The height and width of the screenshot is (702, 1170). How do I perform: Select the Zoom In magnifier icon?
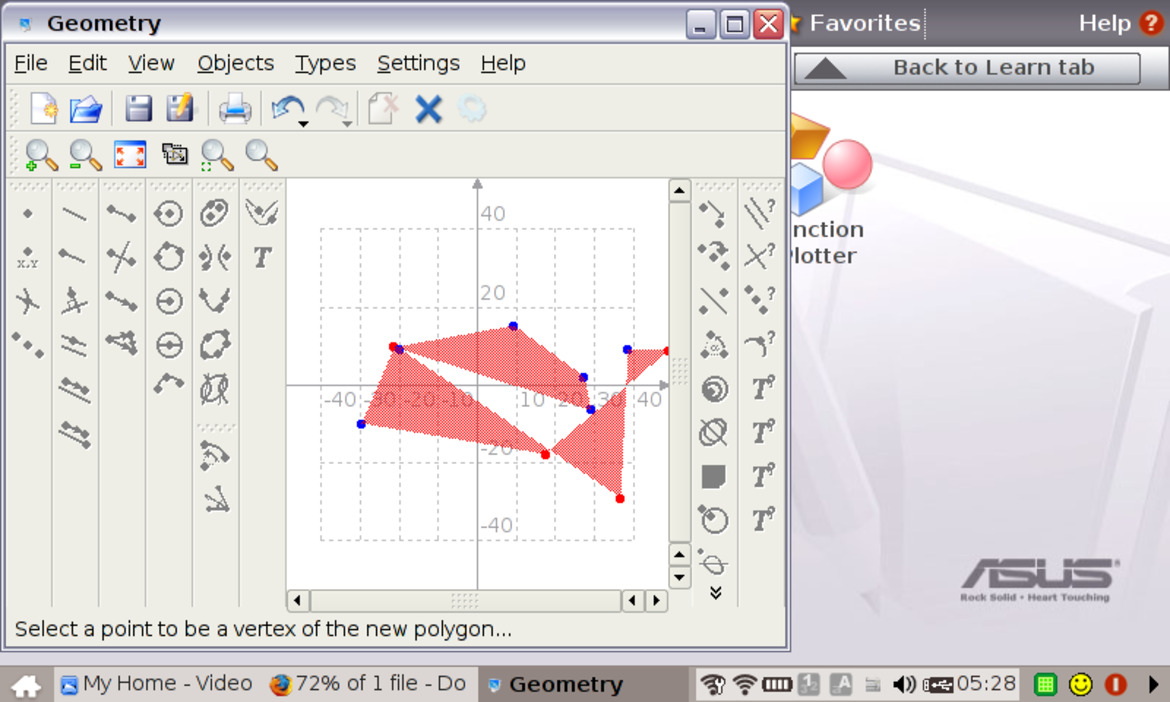pos(41,155)
